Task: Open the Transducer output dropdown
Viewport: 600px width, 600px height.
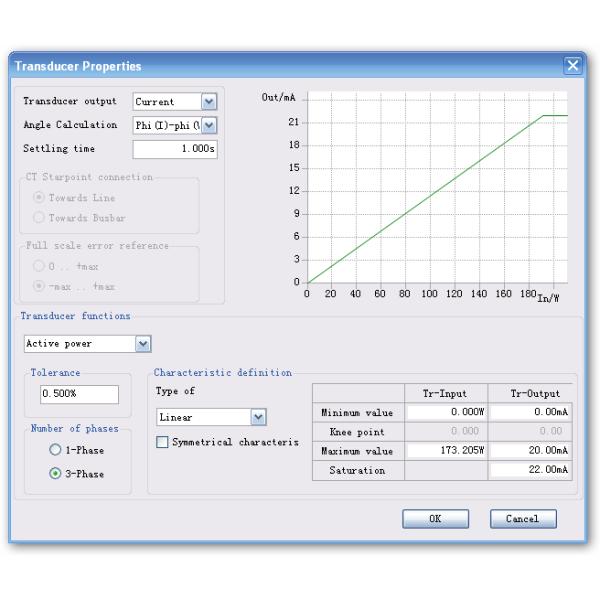Action: [x=208, y=102]
